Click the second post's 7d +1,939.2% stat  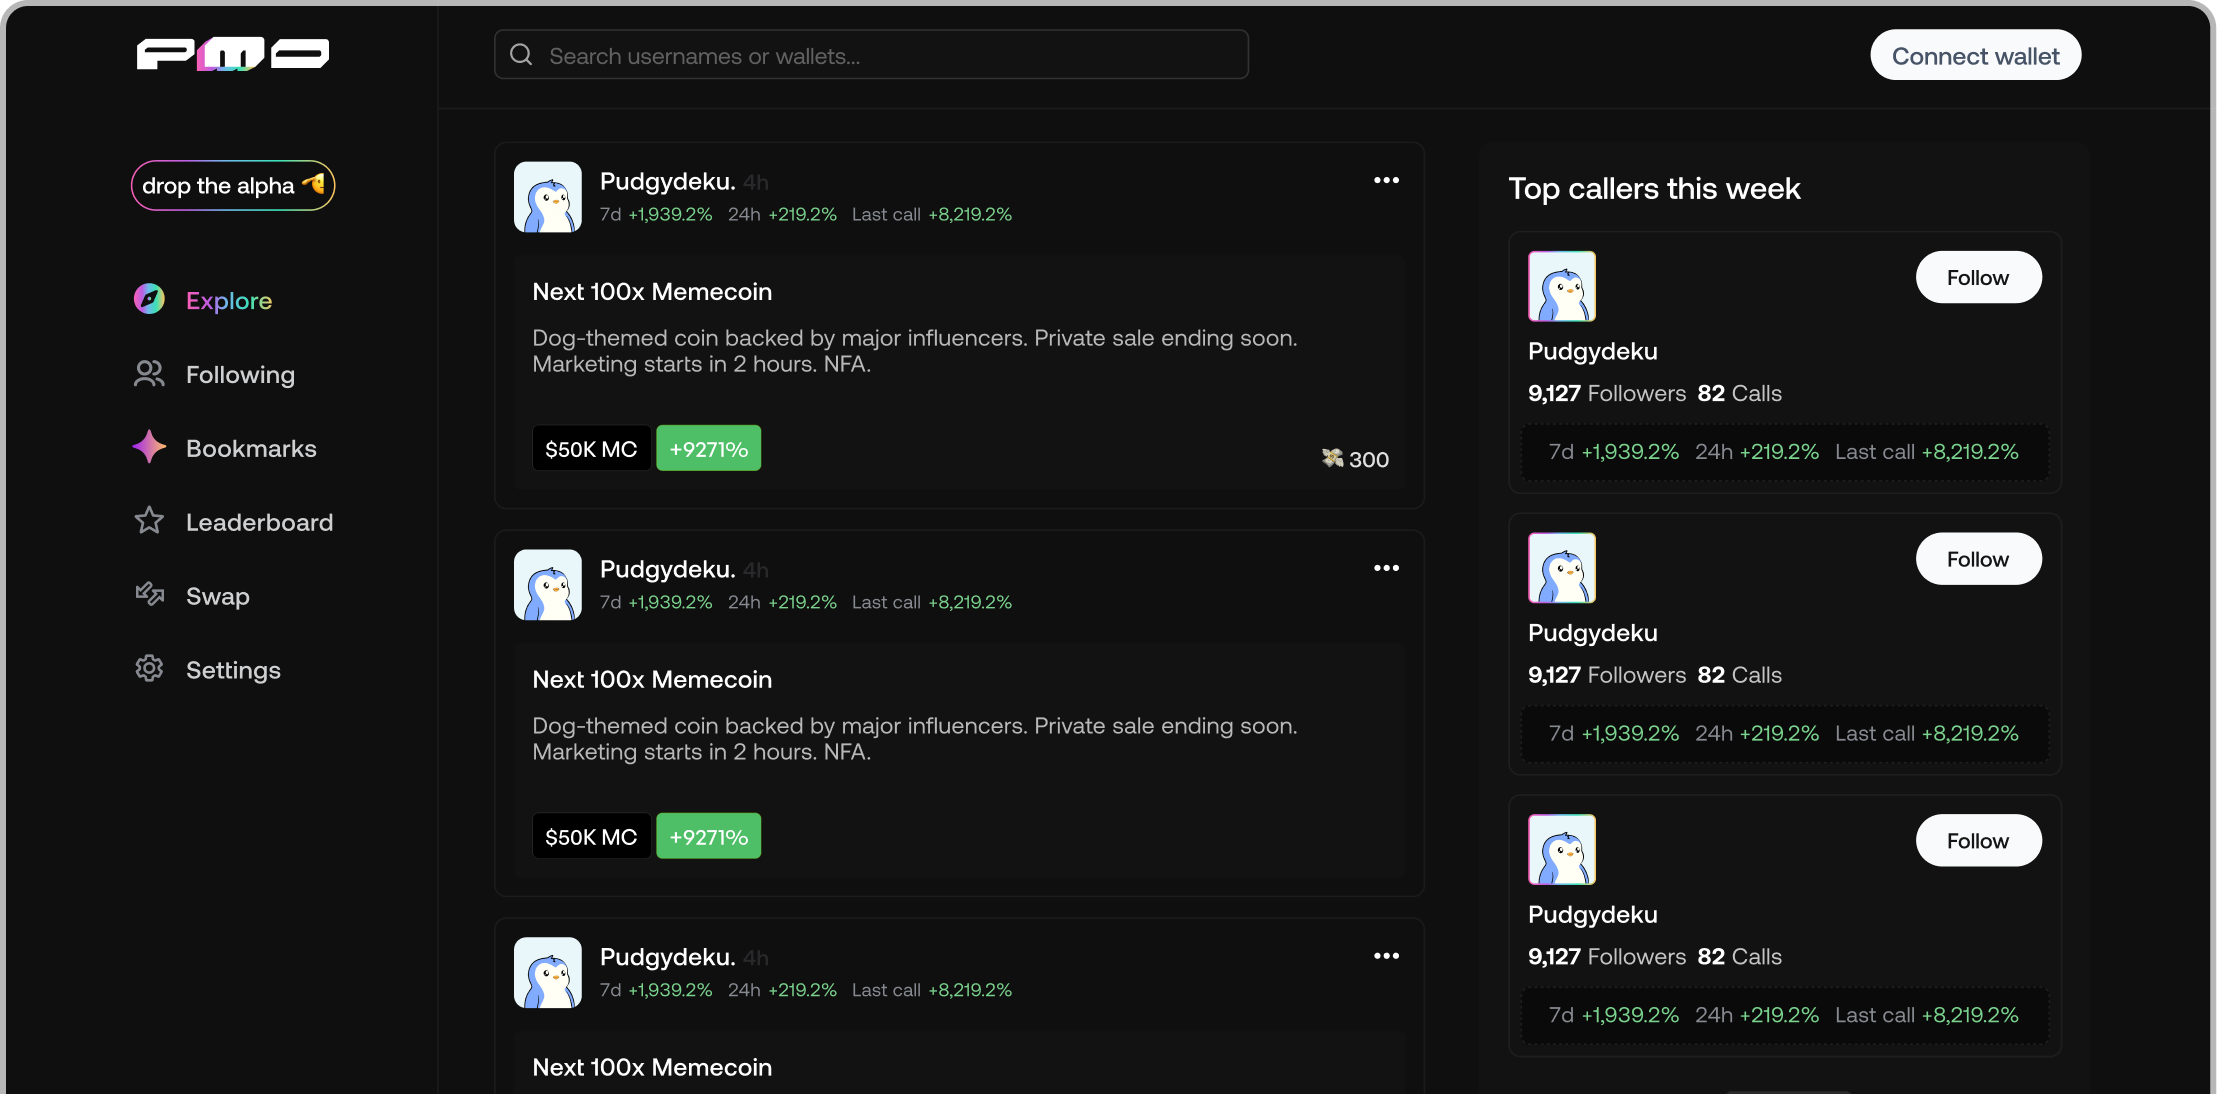(656, 602)
